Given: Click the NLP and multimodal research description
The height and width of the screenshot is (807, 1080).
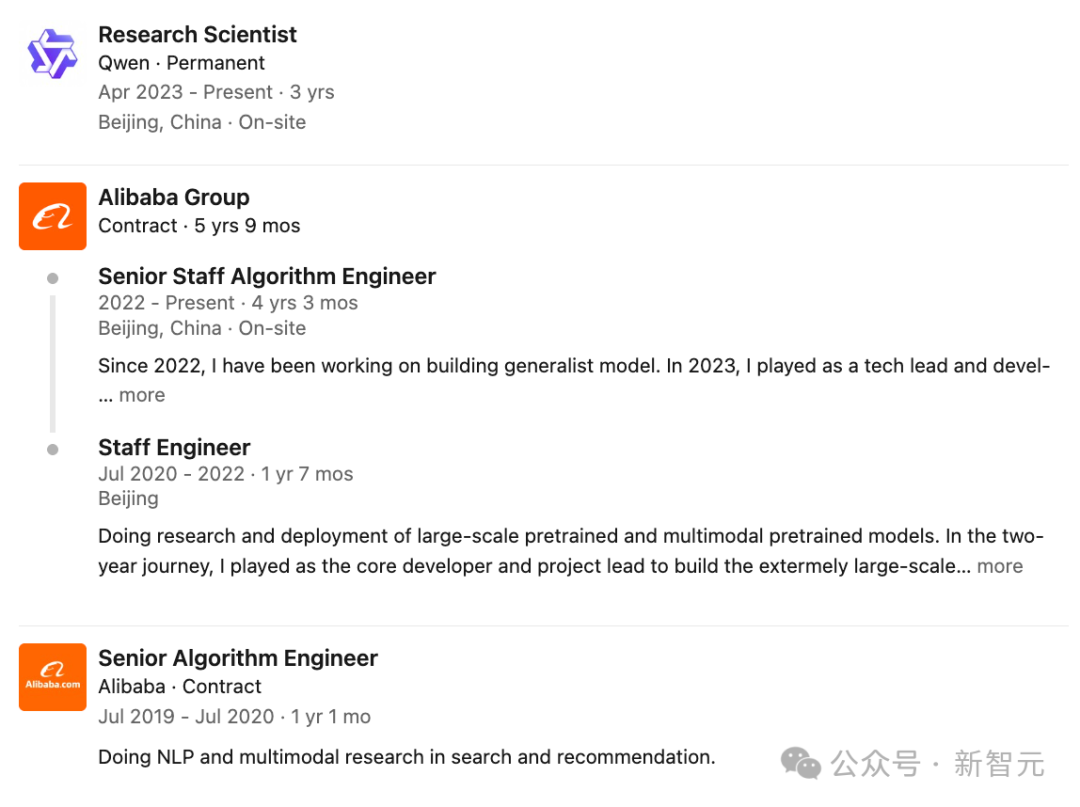Looking at the screenshot, I should [406, 757].
